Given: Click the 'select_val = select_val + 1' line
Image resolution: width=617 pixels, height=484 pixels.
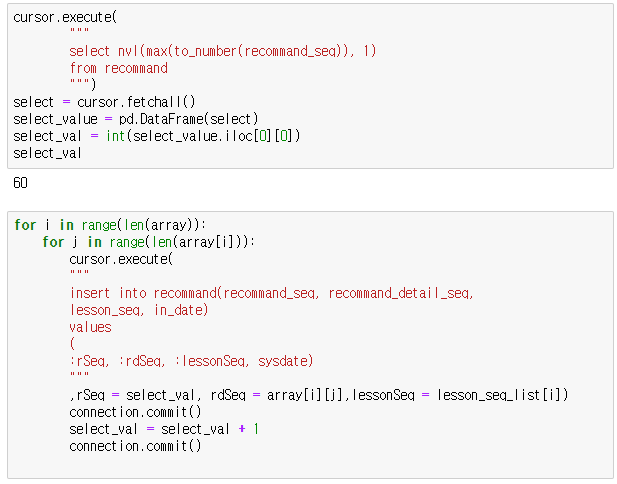Looking at the screenshot, I should tap(164, 429).
